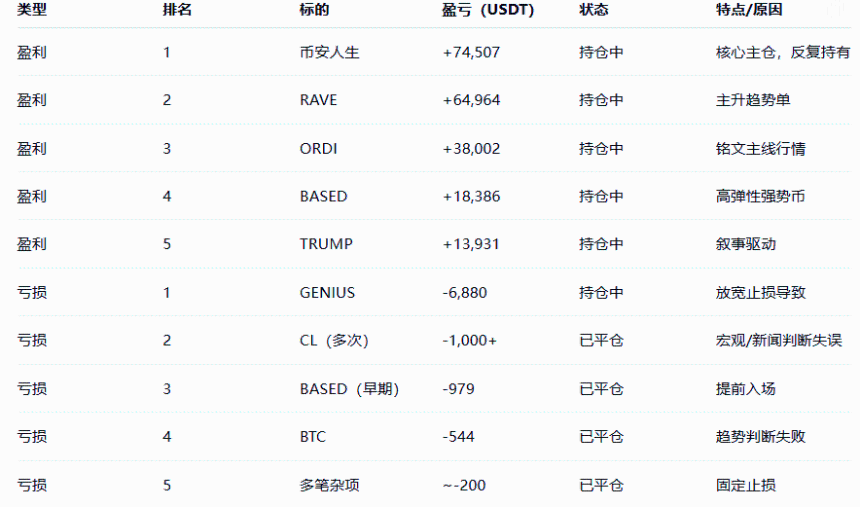The width and height of the screenshot is (860, 507).
Task: Select the 多笔杂项 cell
Action: [x=328, y=486]
